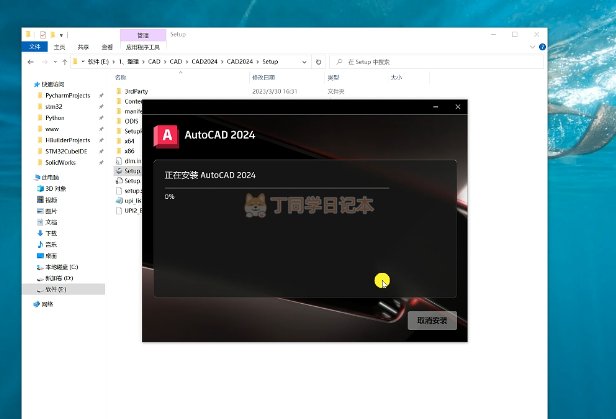Select the upi_list file icon
Screen dimensions: 616x419
click(x=119, y=201)
